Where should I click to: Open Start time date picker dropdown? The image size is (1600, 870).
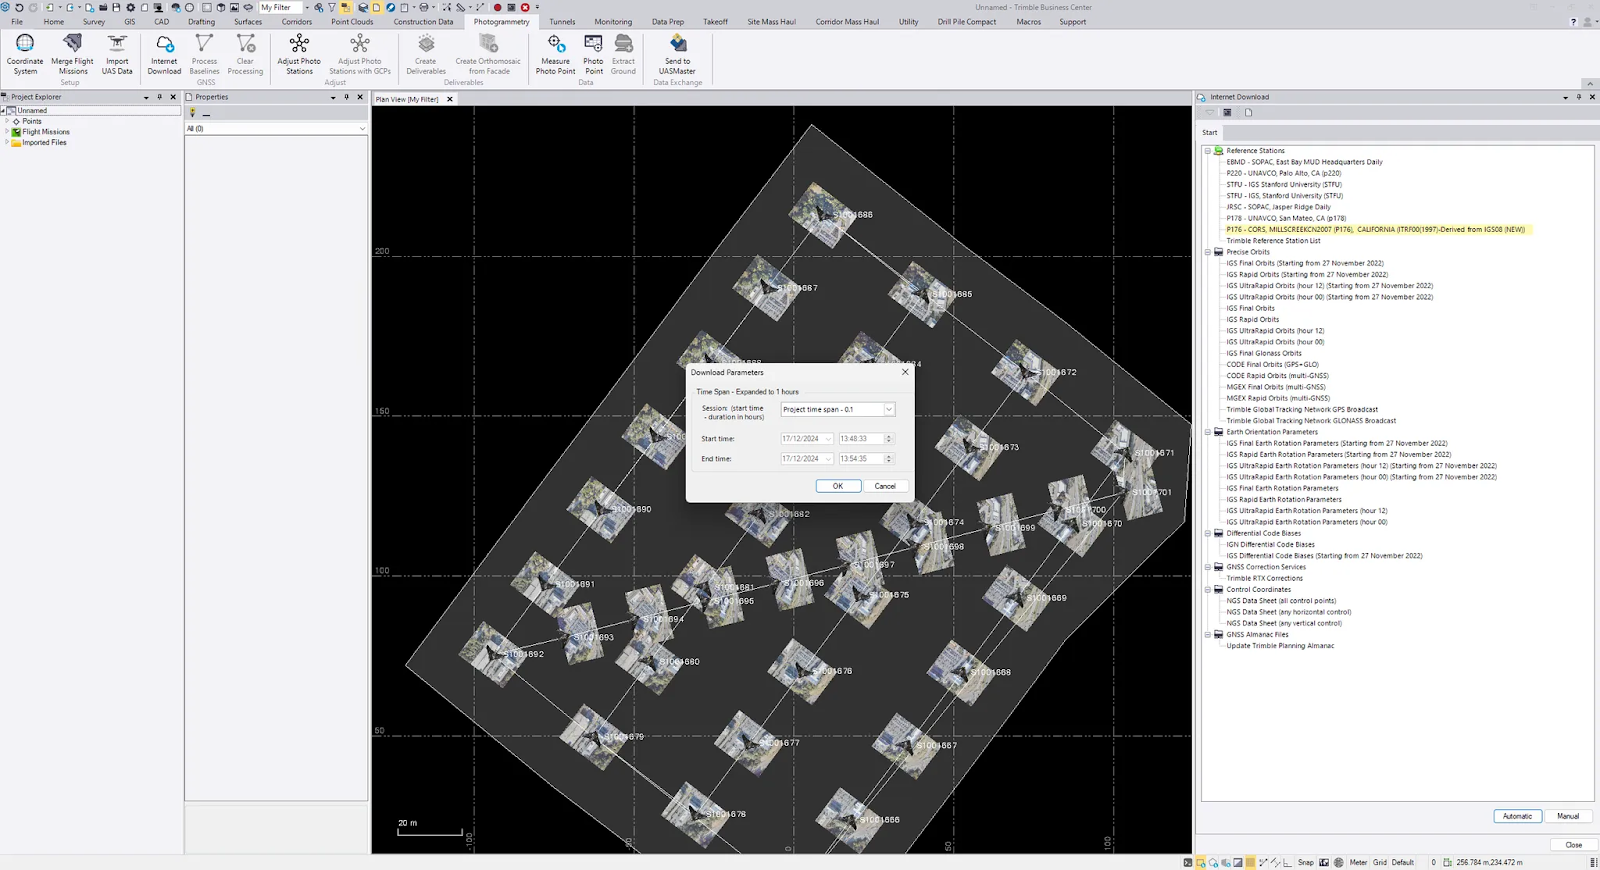click(828, 439)
